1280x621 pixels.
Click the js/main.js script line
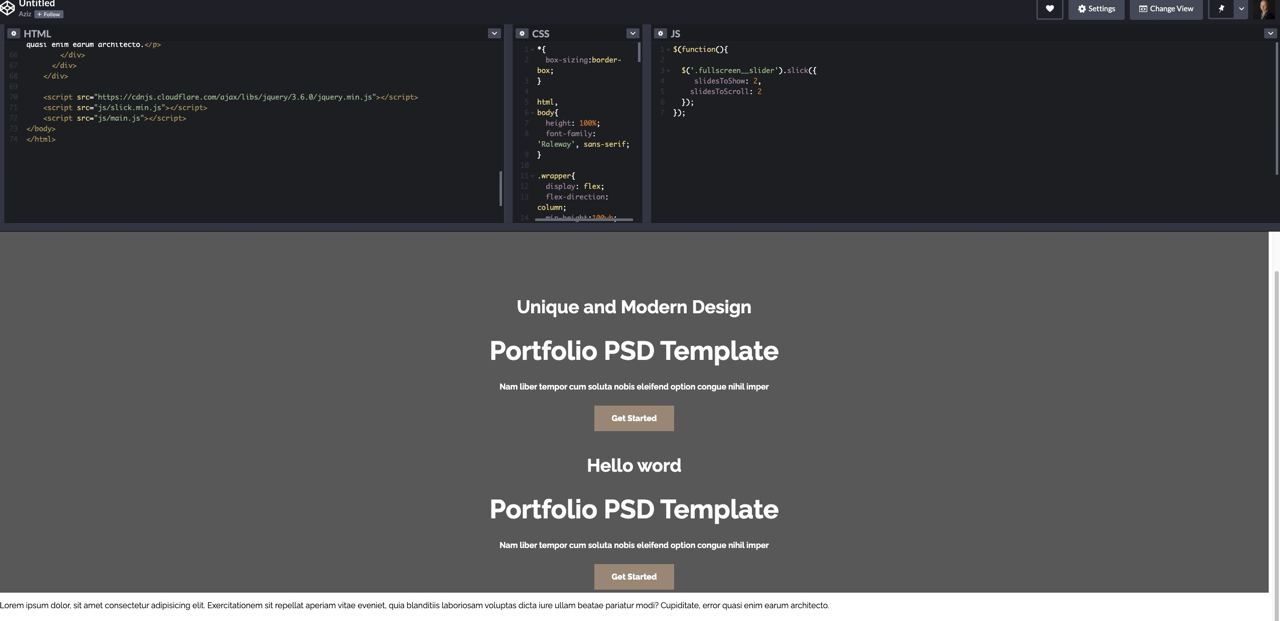coord(114,118)
